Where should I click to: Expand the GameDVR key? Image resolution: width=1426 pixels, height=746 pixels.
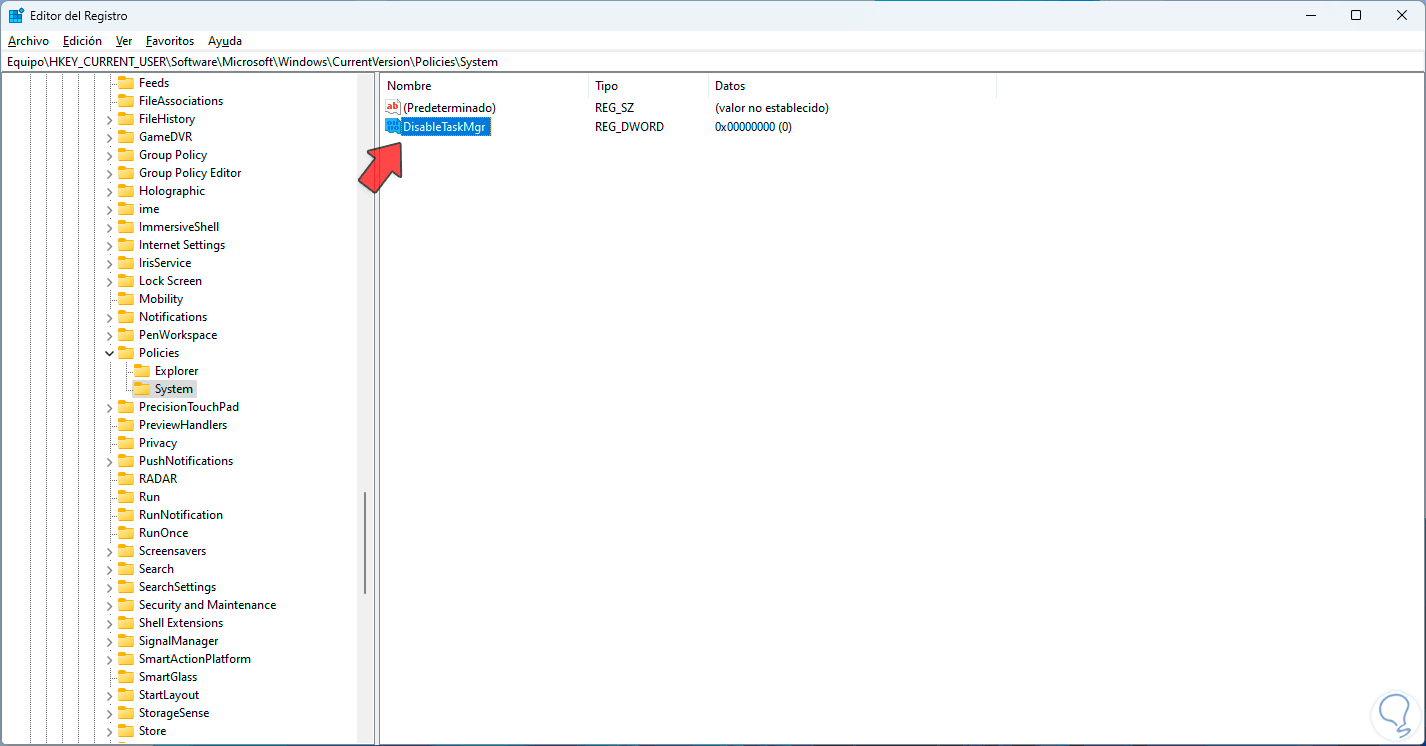pyautogui.click(x=109, y=137)
